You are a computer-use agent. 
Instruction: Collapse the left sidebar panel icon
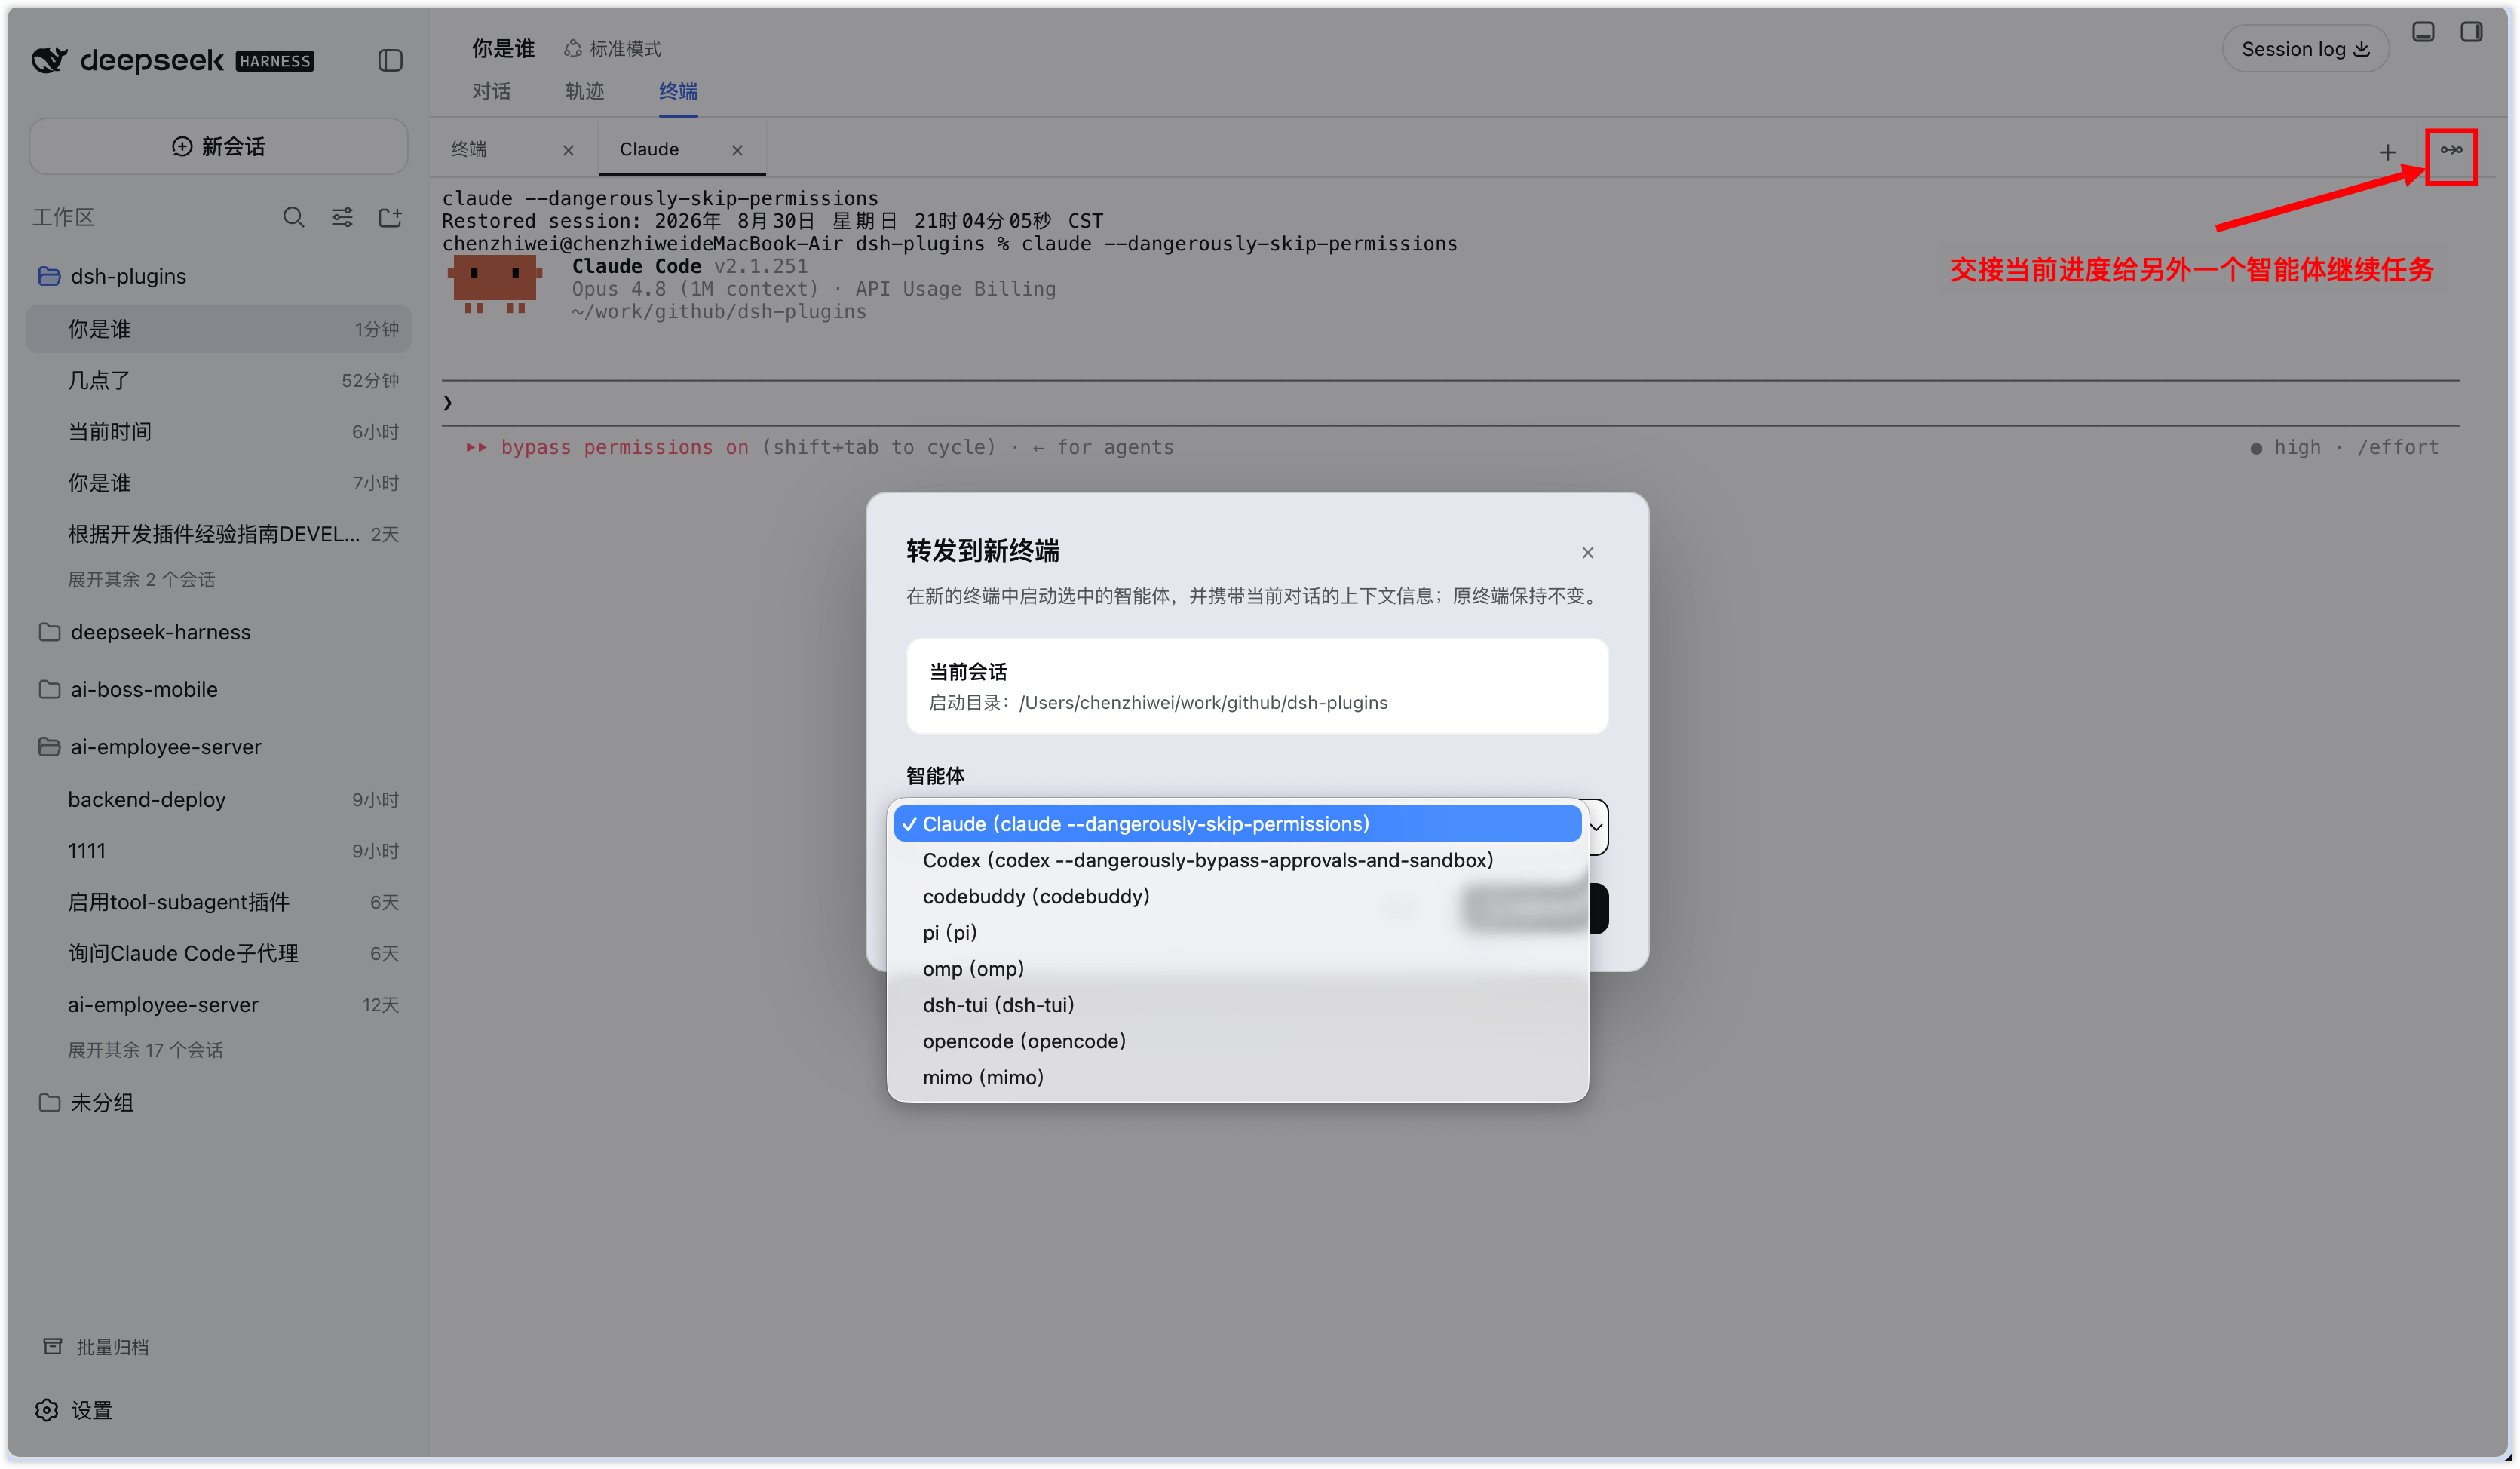(x=390, y=61)
